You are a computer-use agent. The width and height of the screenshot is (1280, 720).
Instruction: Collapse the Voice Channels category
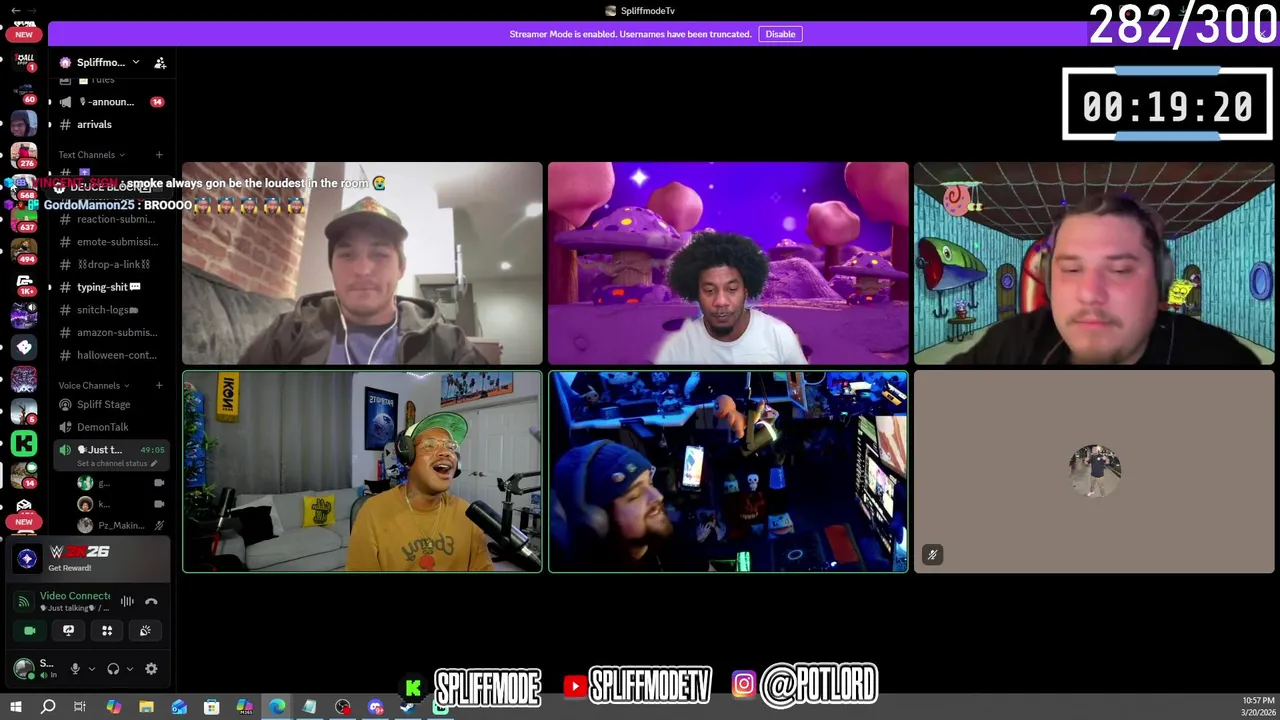(x=93, y=386)
